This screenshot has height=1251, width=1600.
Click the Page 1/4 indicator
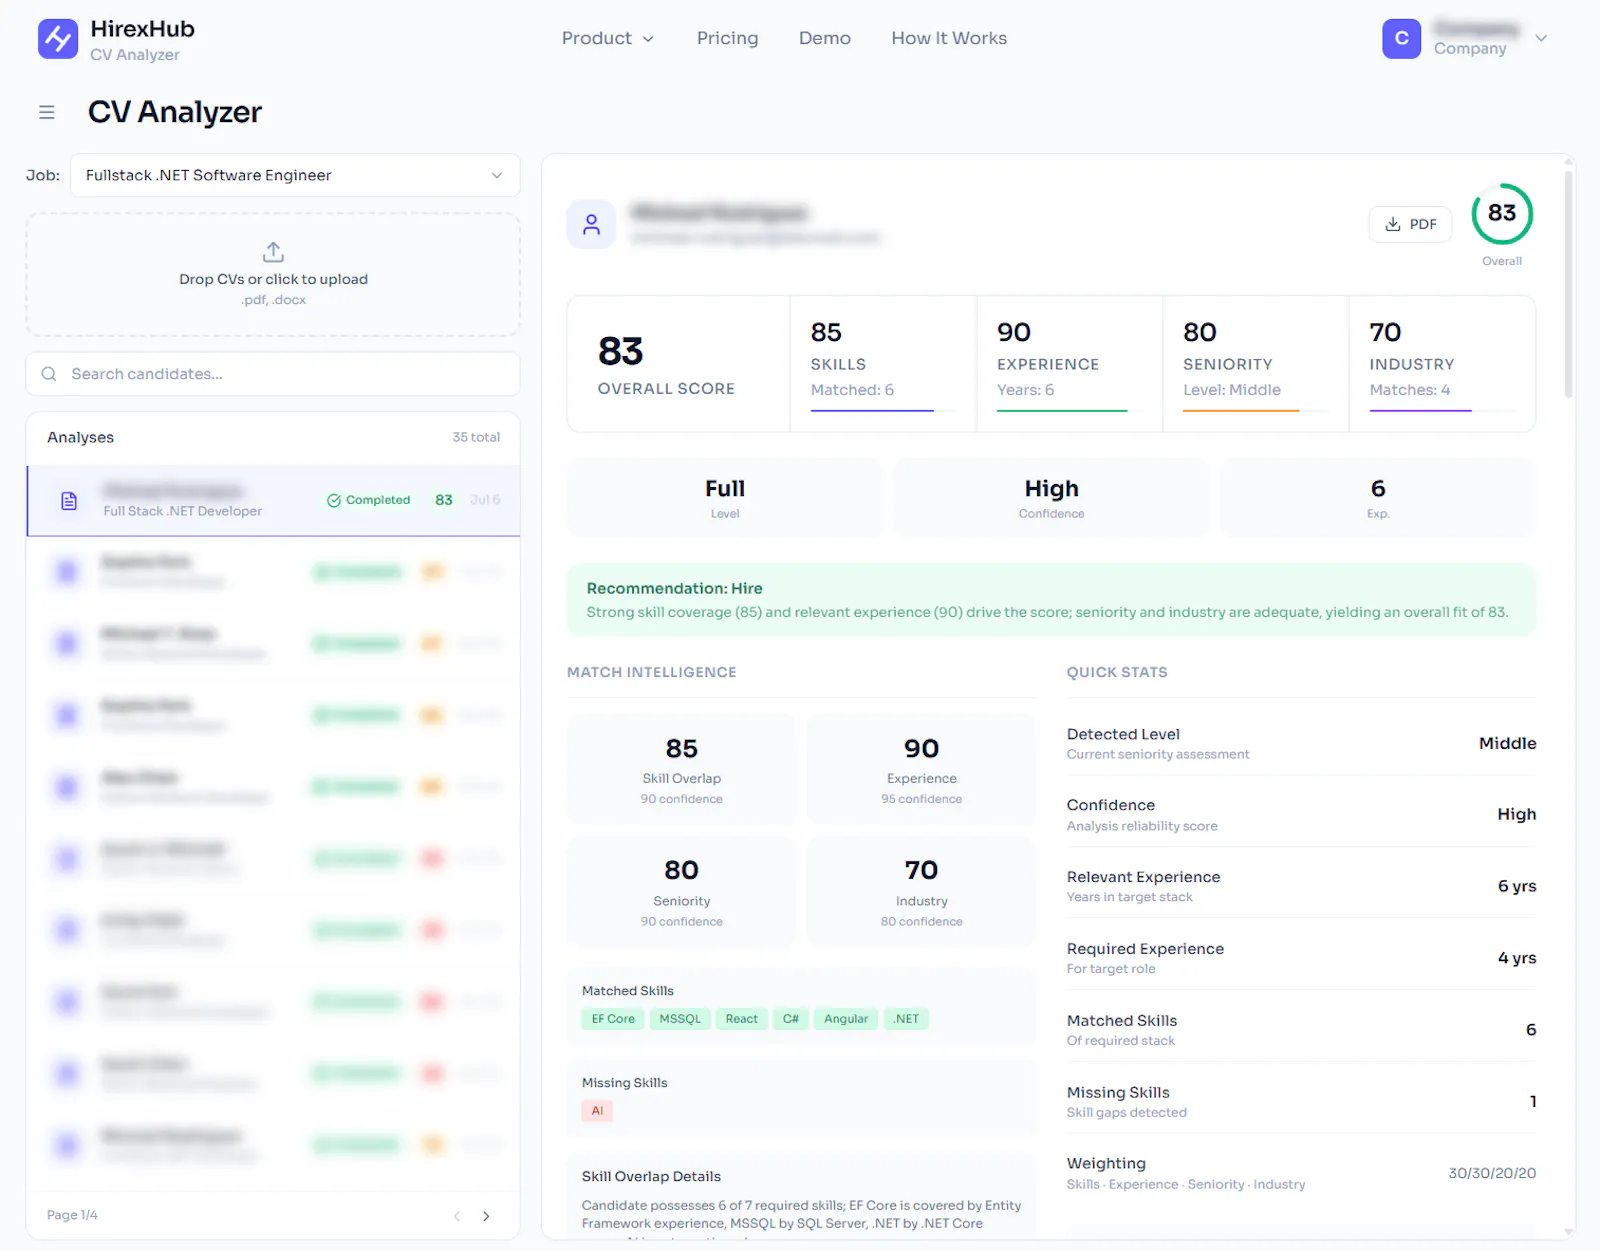72,1215
